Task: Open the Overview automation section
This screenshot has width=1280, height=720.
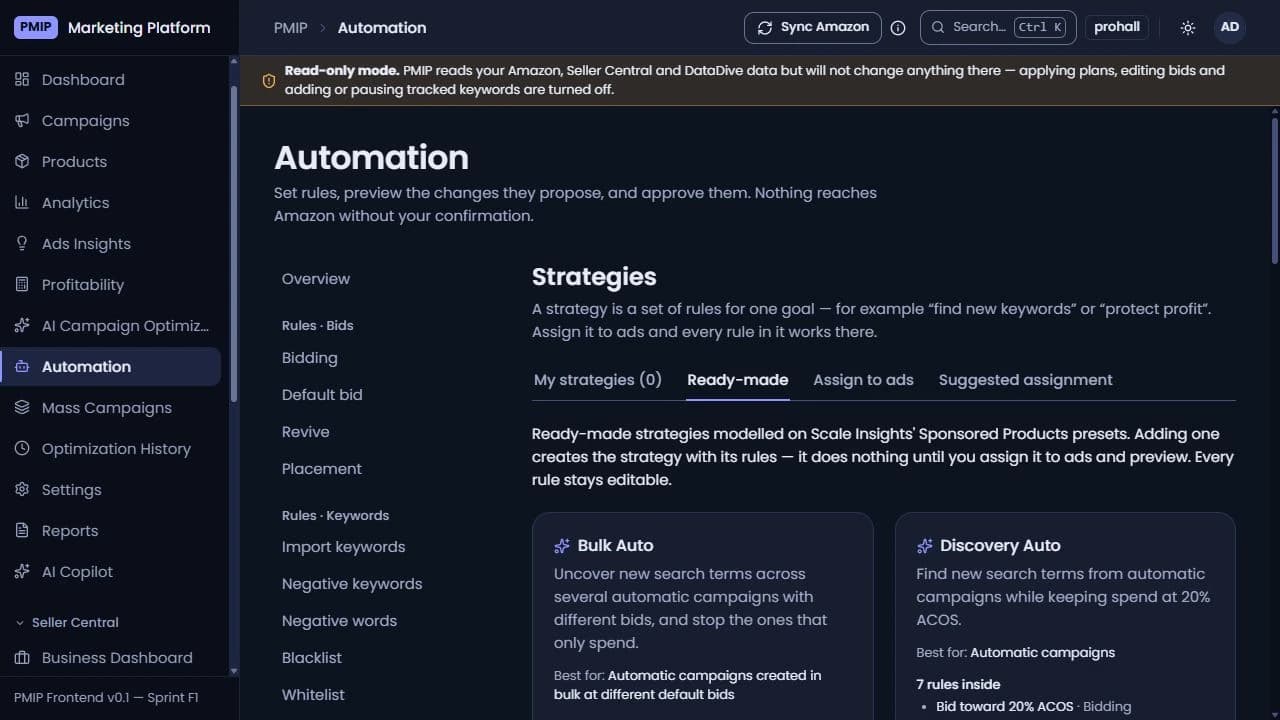Action: coord(316,279)
